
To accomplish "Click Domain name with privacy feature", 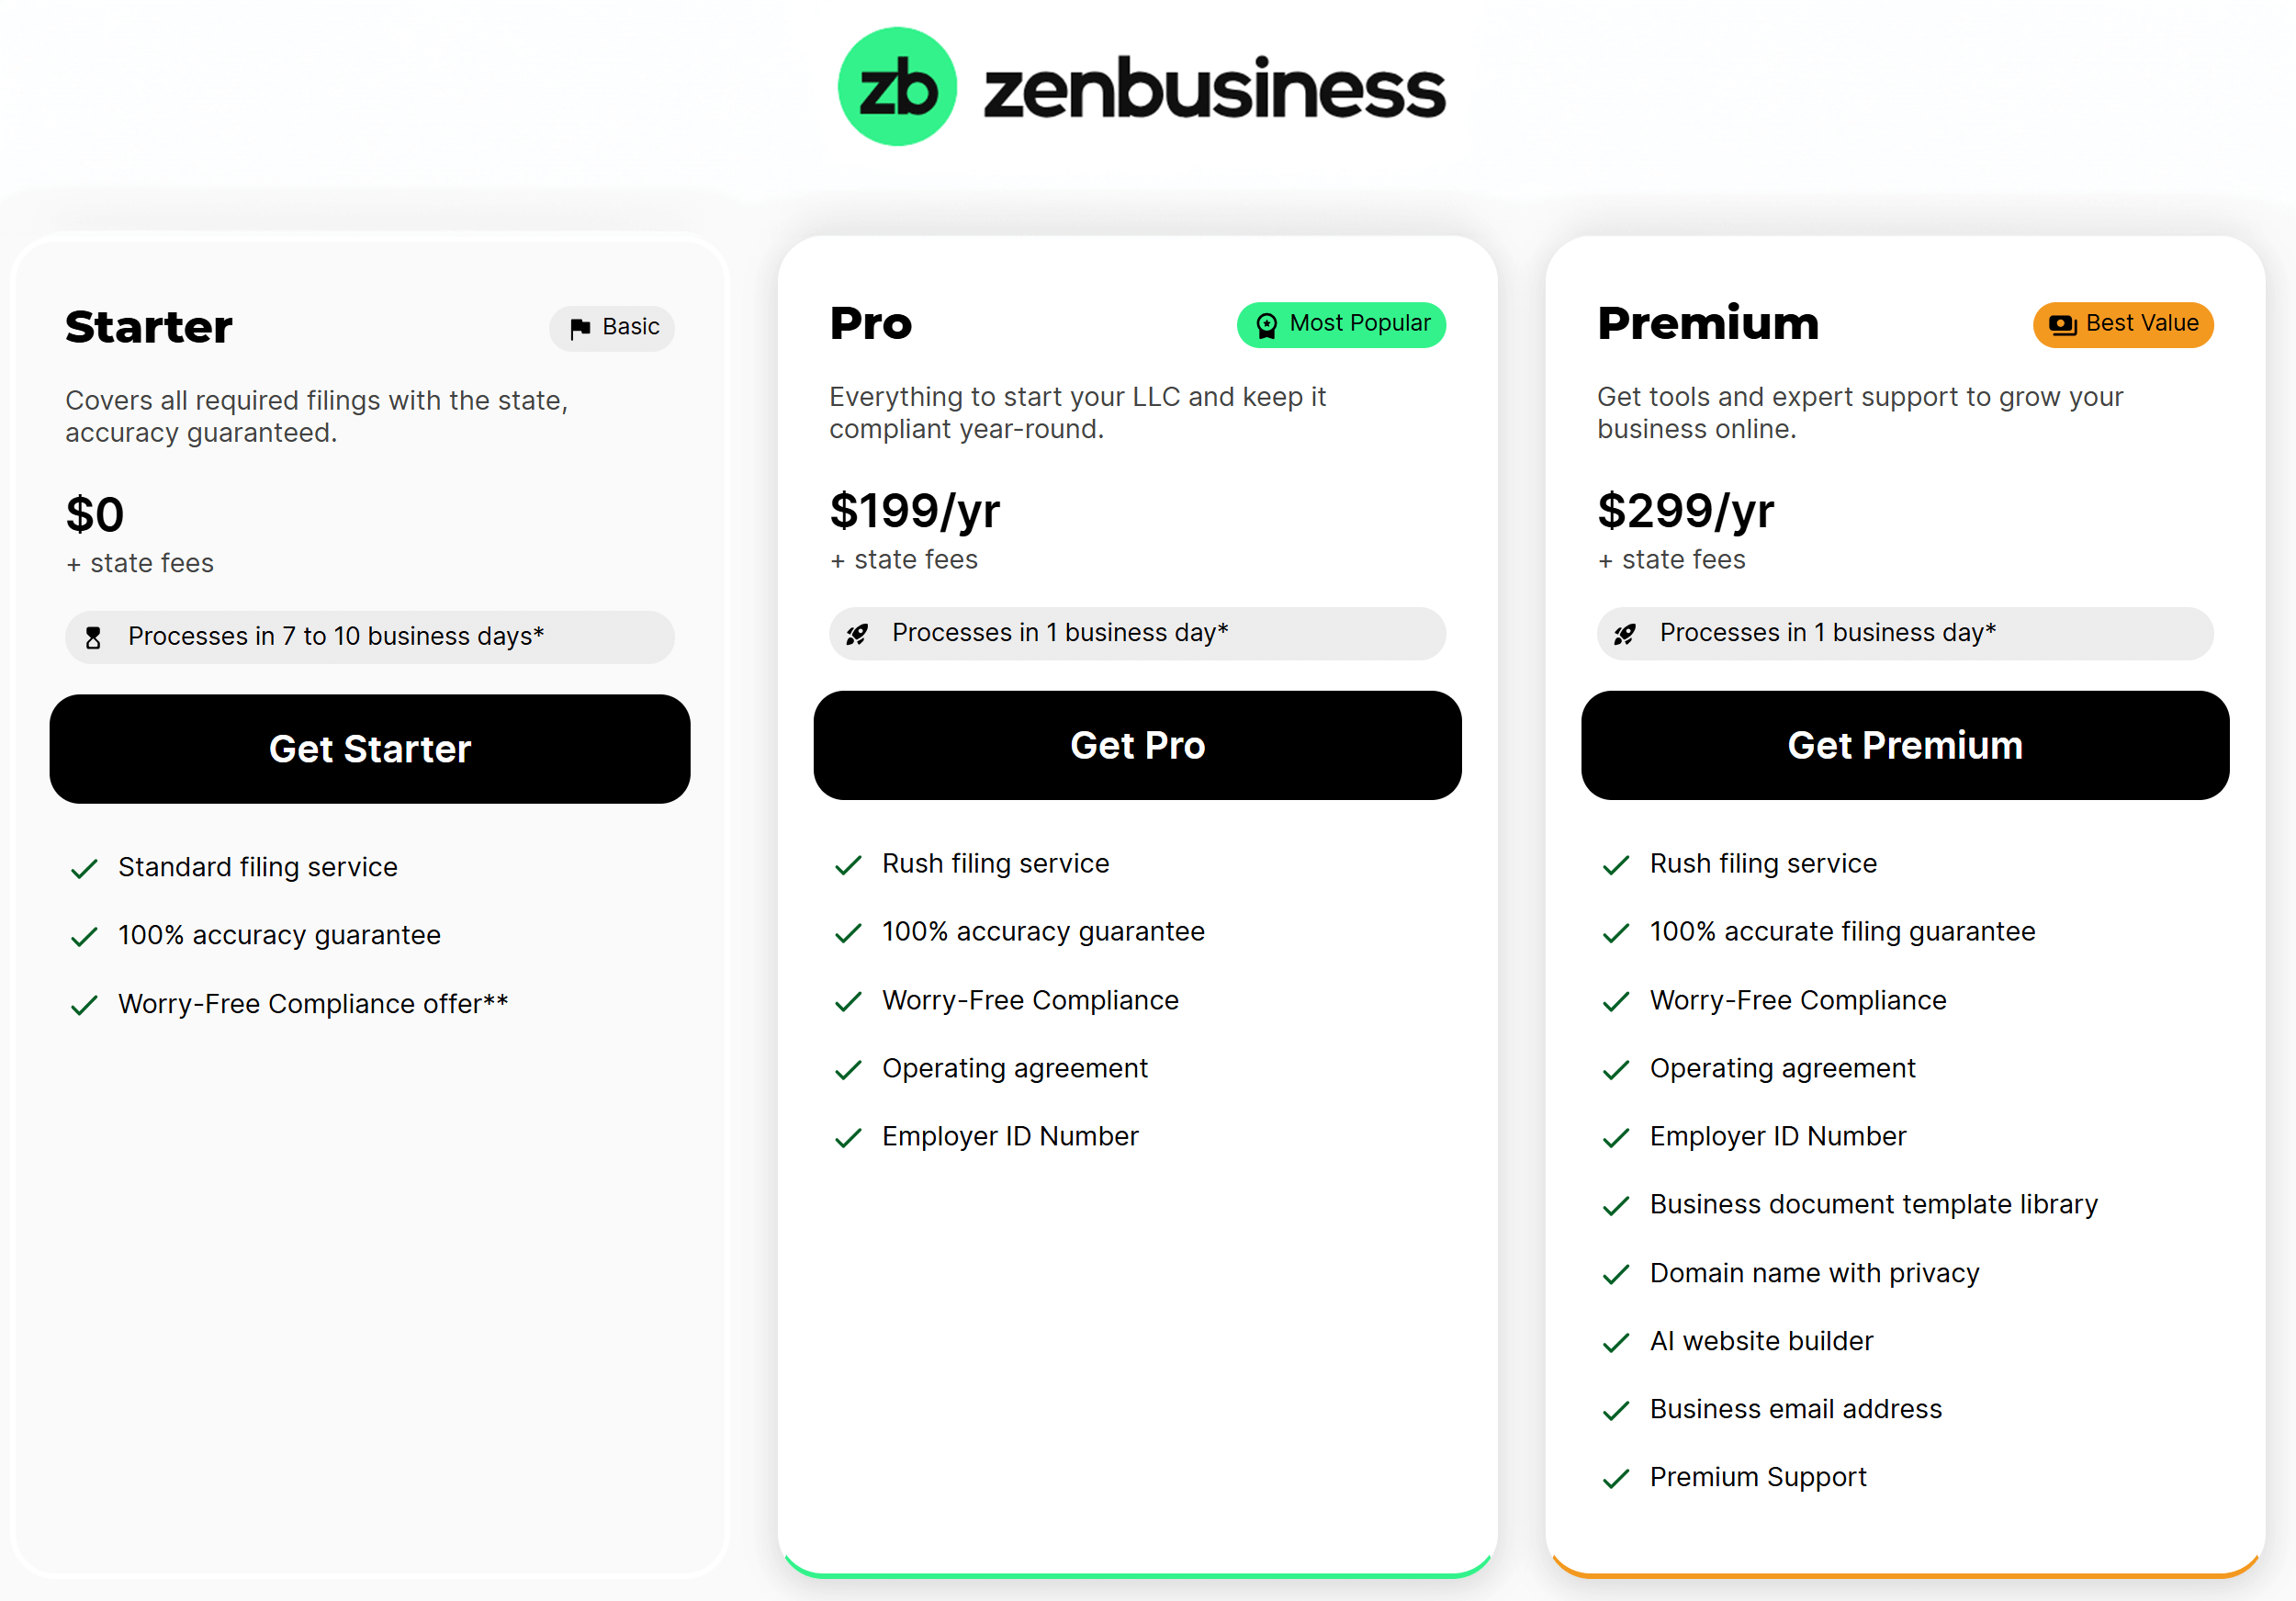I will [1814, 1272].
